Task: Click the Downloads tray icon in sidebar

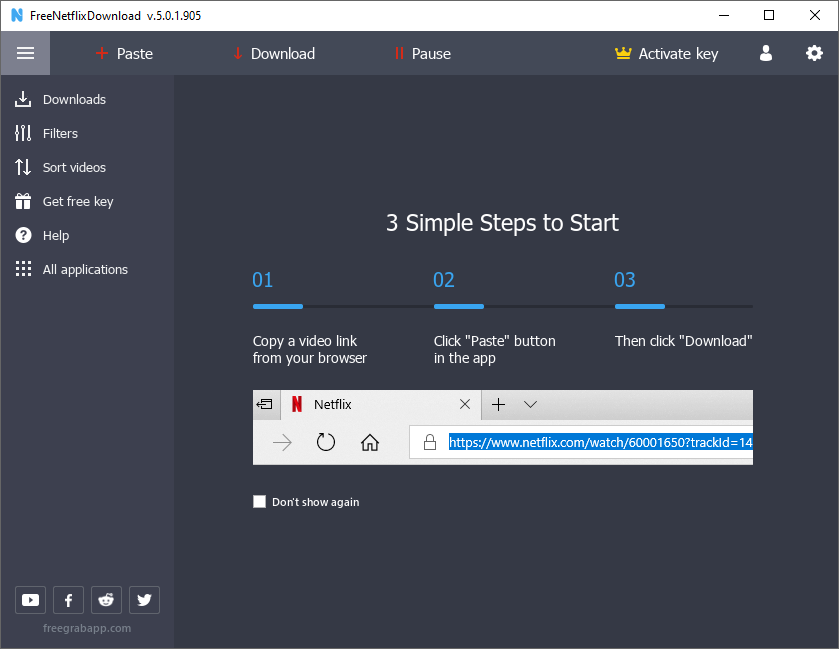Action: pyautogui.click(x=22, y=99)
